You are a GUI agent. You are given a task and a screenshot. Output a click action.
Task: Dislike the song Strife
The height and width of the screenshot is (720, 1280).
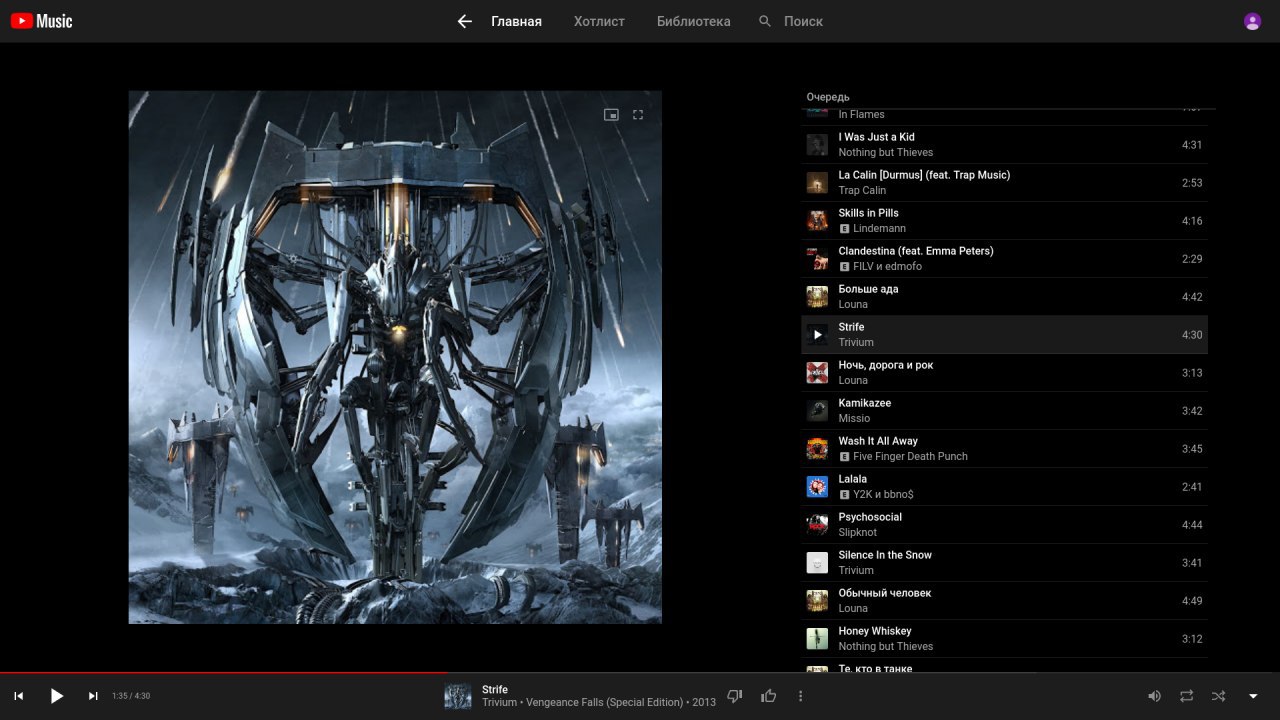coord(735,696)
